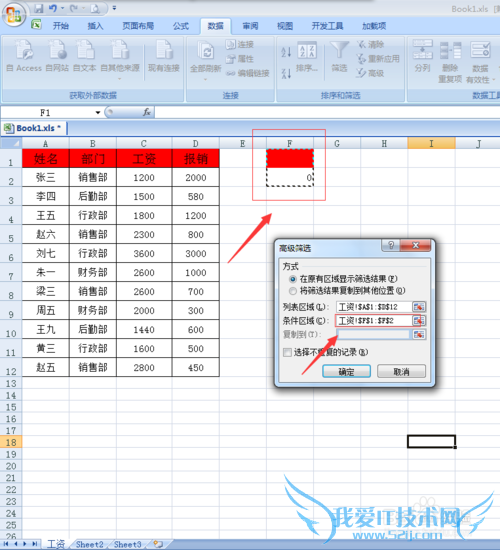Open the custom Sort dialog
This screenshot has height=550, width=500.
coord(307,56)
